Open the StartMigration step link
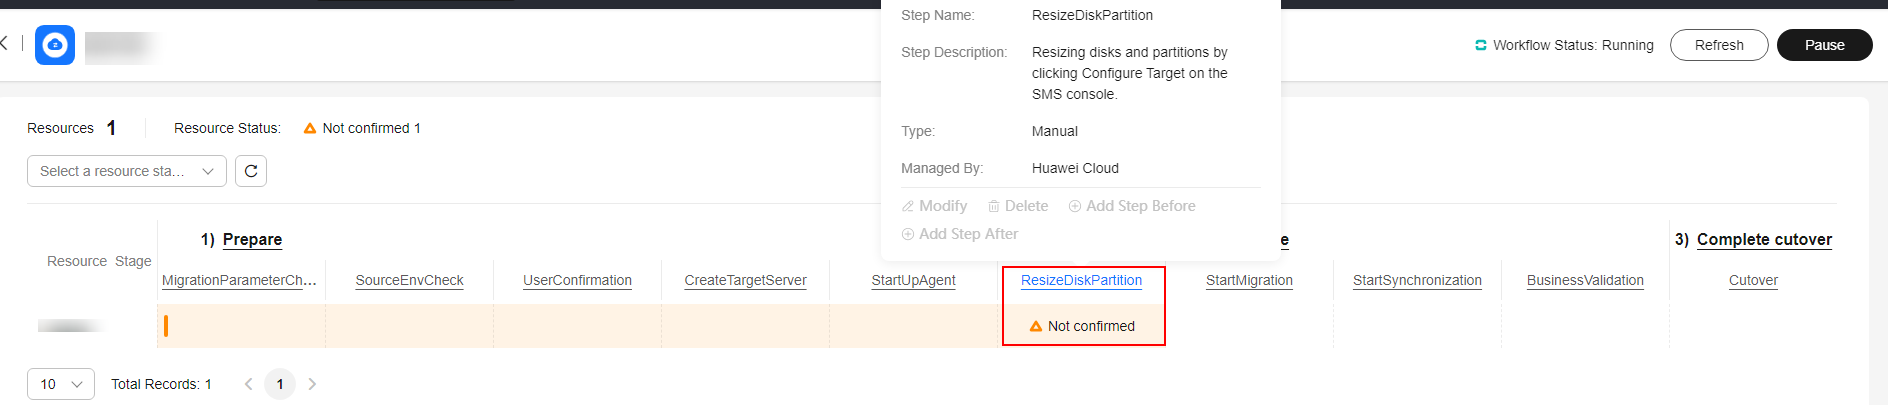 1249,280
